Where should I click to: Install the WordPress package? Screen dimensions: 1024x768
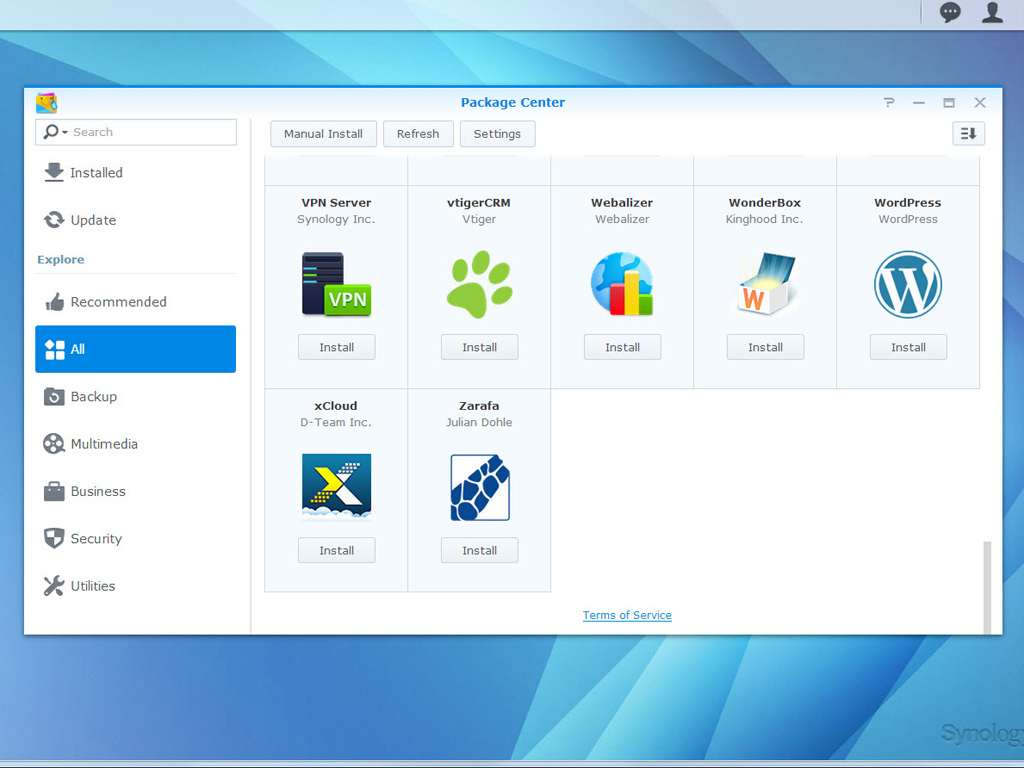click(908, 347)
